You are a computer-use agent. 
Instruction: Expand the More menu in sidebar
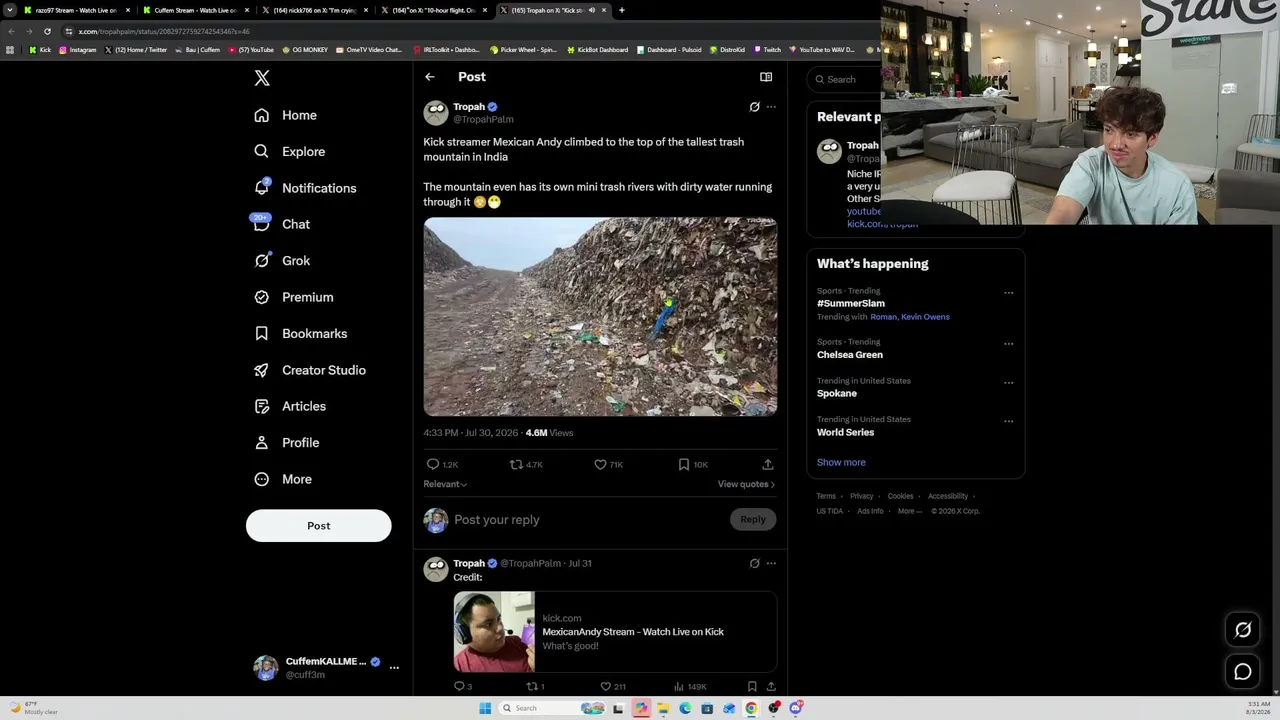283,479
